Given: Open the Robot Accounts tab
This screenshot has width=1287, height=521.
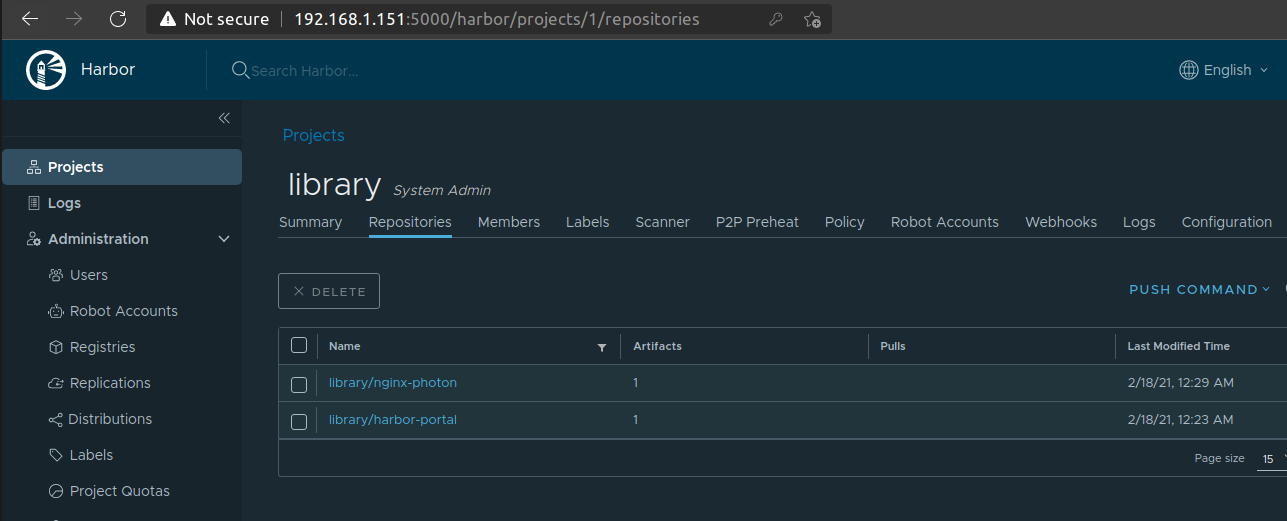Looking at the screenshot, I should coord(945,222).
